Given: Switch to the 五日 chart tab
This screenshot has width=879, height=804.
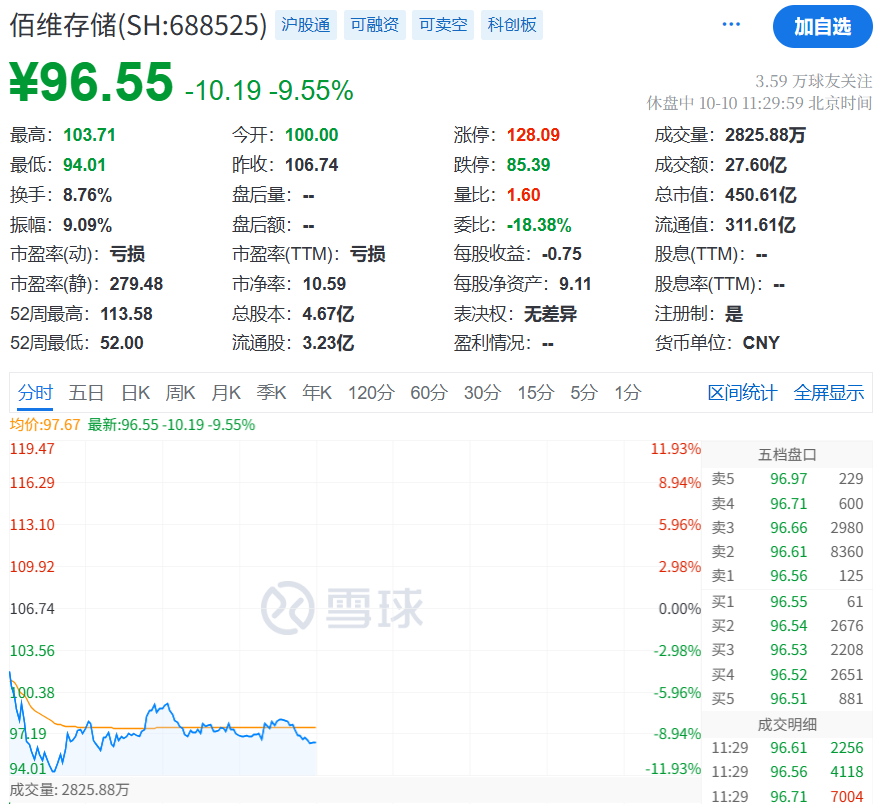Looking at the screenshot, I should point(86,393).
